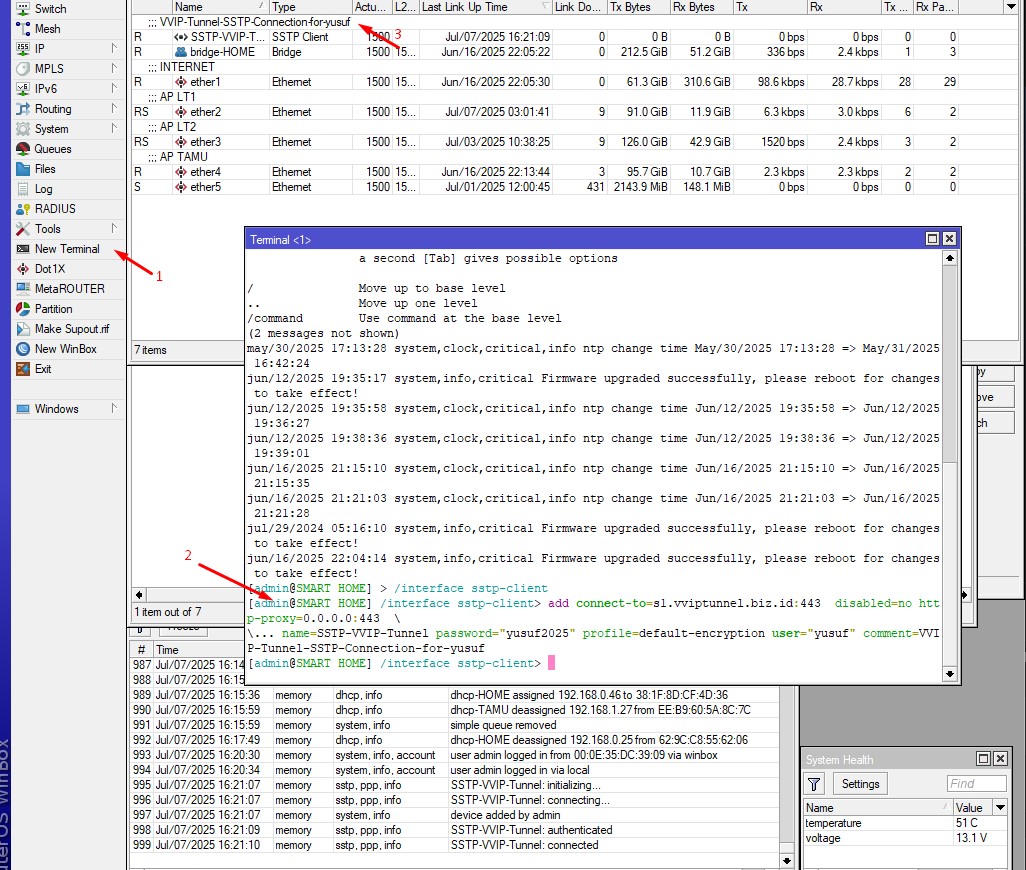1026x870 pixels.
Task: Click the IP menu icon
Action: click(x=23, y=49)
